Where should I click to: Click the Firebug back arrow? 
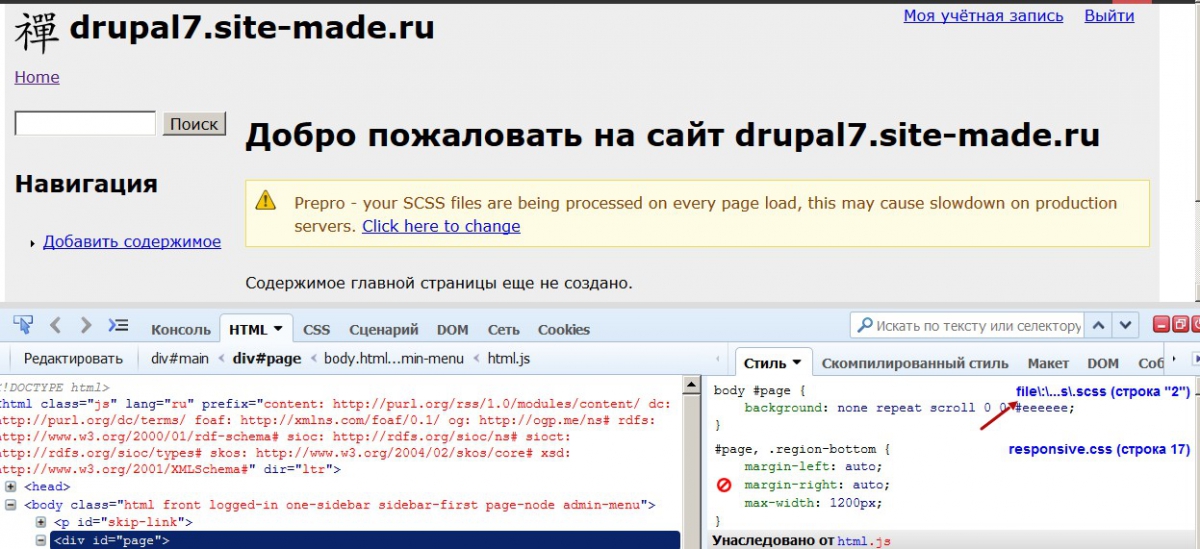pos(55,325)
